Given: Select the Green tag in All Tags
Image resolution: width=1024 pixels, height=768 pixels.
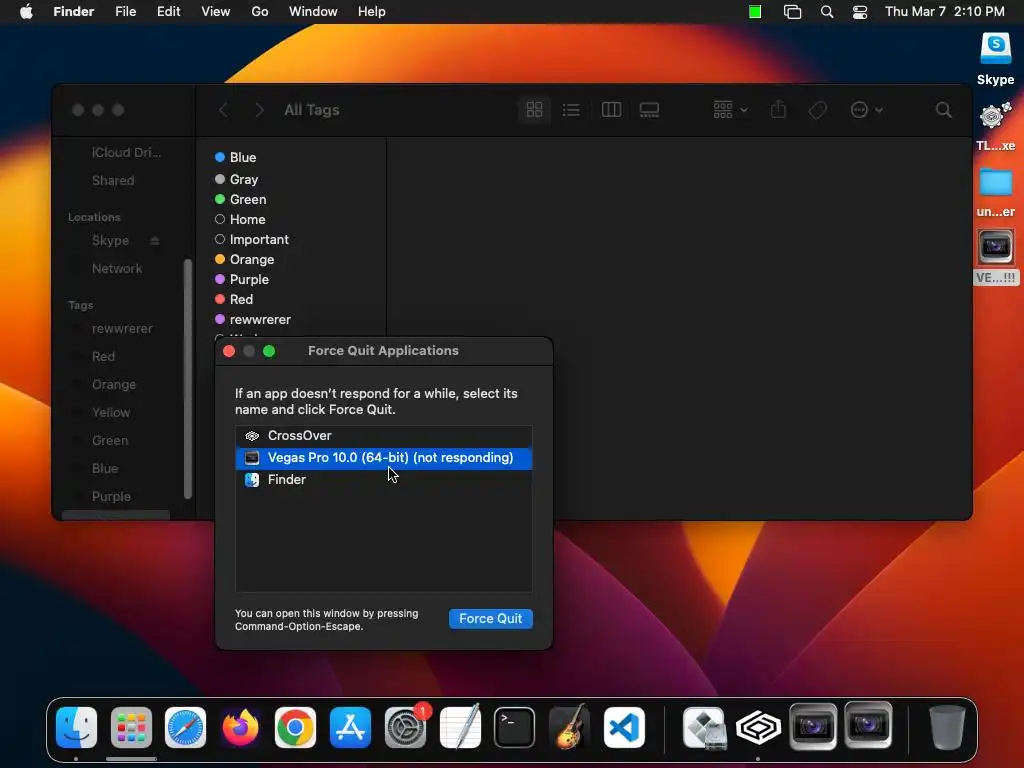Looking at the screenshot, I should [240, 199].
